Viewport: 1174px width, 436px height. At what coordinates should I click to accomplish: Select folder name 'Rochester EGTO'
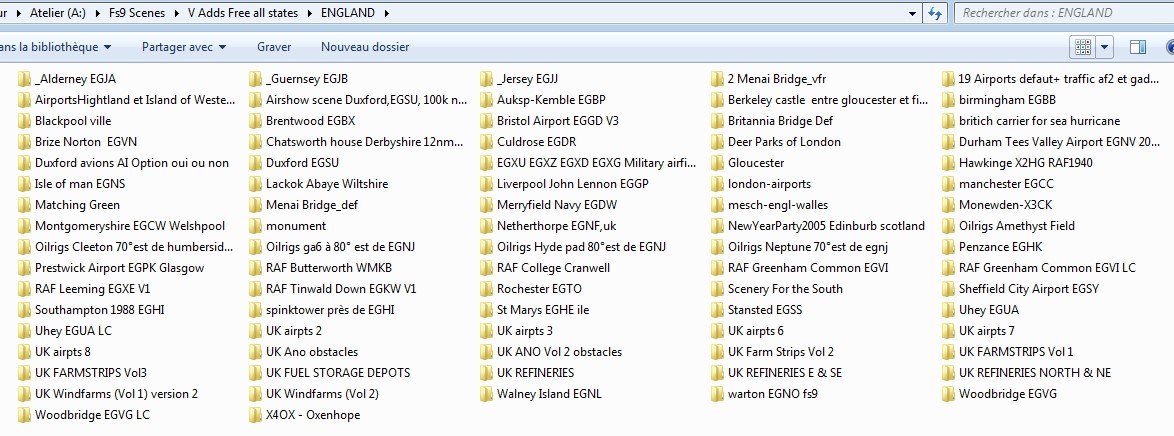539,288
